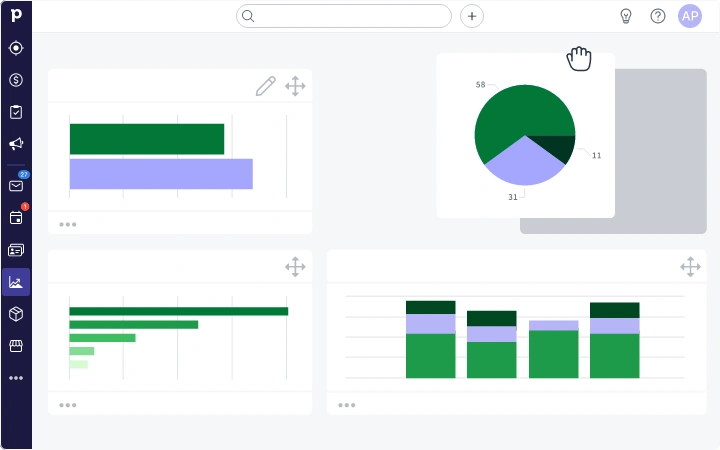Viewport: 720px width, 450px height.
Task: Open the AP account avatar menu
Action: (x=690, y=16)
